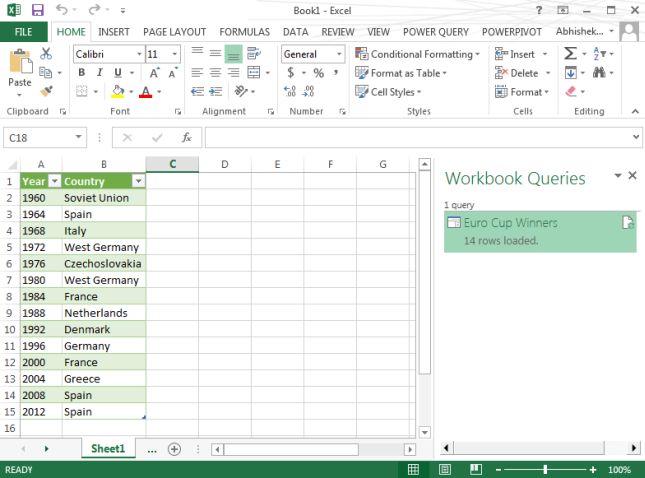Click the Clear eraser icon
Viewport: 645px width, 478px height.
pos(571,91)
